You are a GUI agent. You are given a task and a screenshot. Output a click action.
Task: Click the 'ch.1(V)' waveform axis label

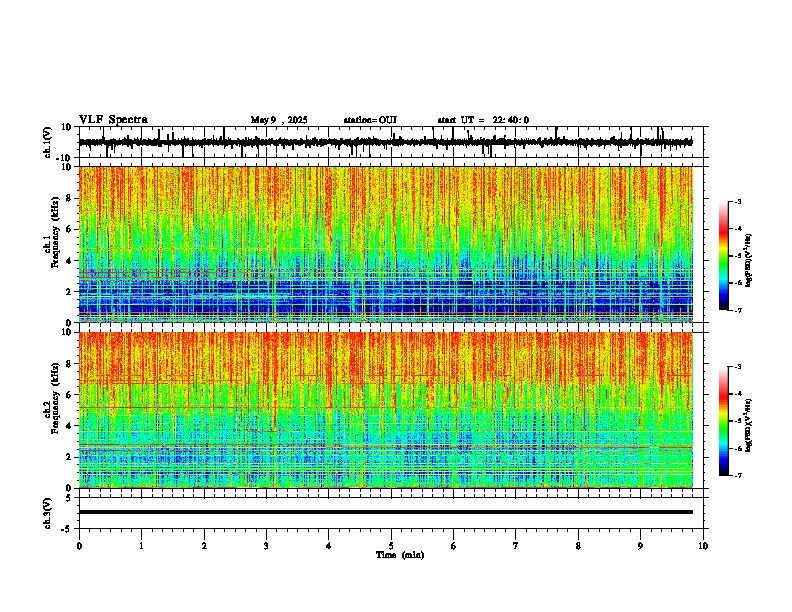(x=48, y=142)
